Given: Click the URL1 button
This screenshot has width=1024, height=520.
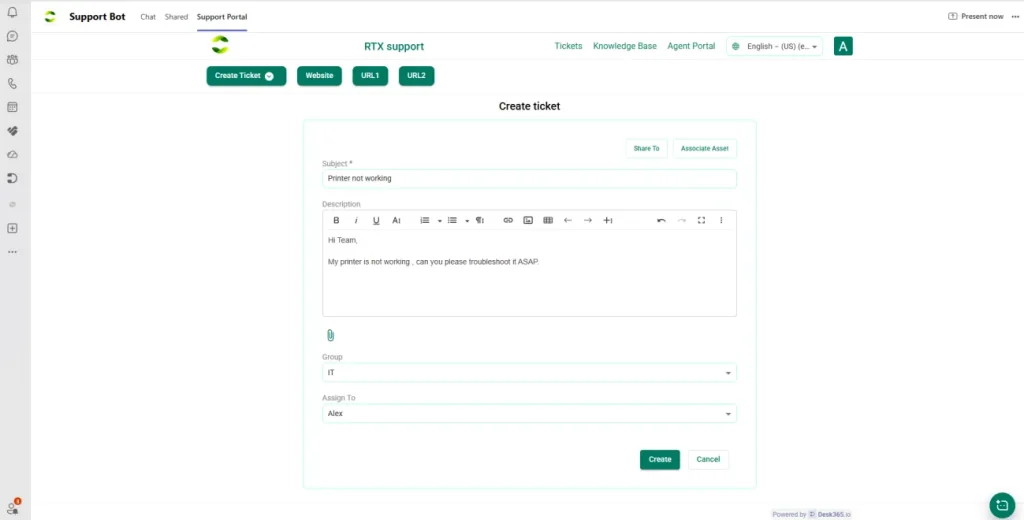Looking at the screenshot, I should click(x=370, y=76).
